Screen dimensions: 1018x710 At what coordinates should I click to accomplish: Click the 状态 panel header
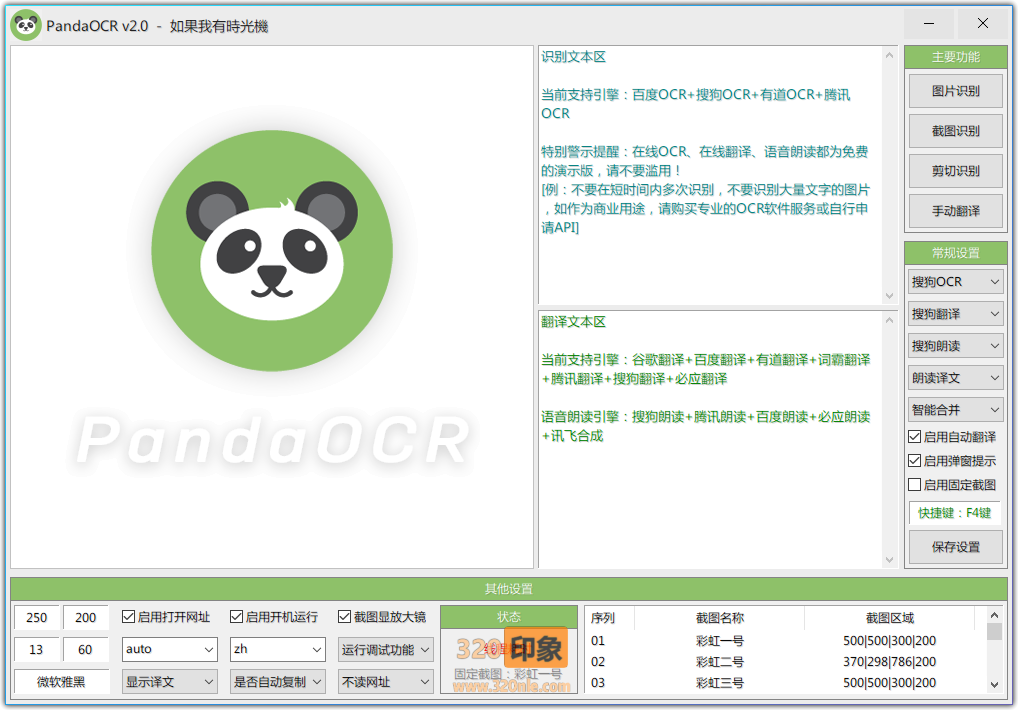508,617
